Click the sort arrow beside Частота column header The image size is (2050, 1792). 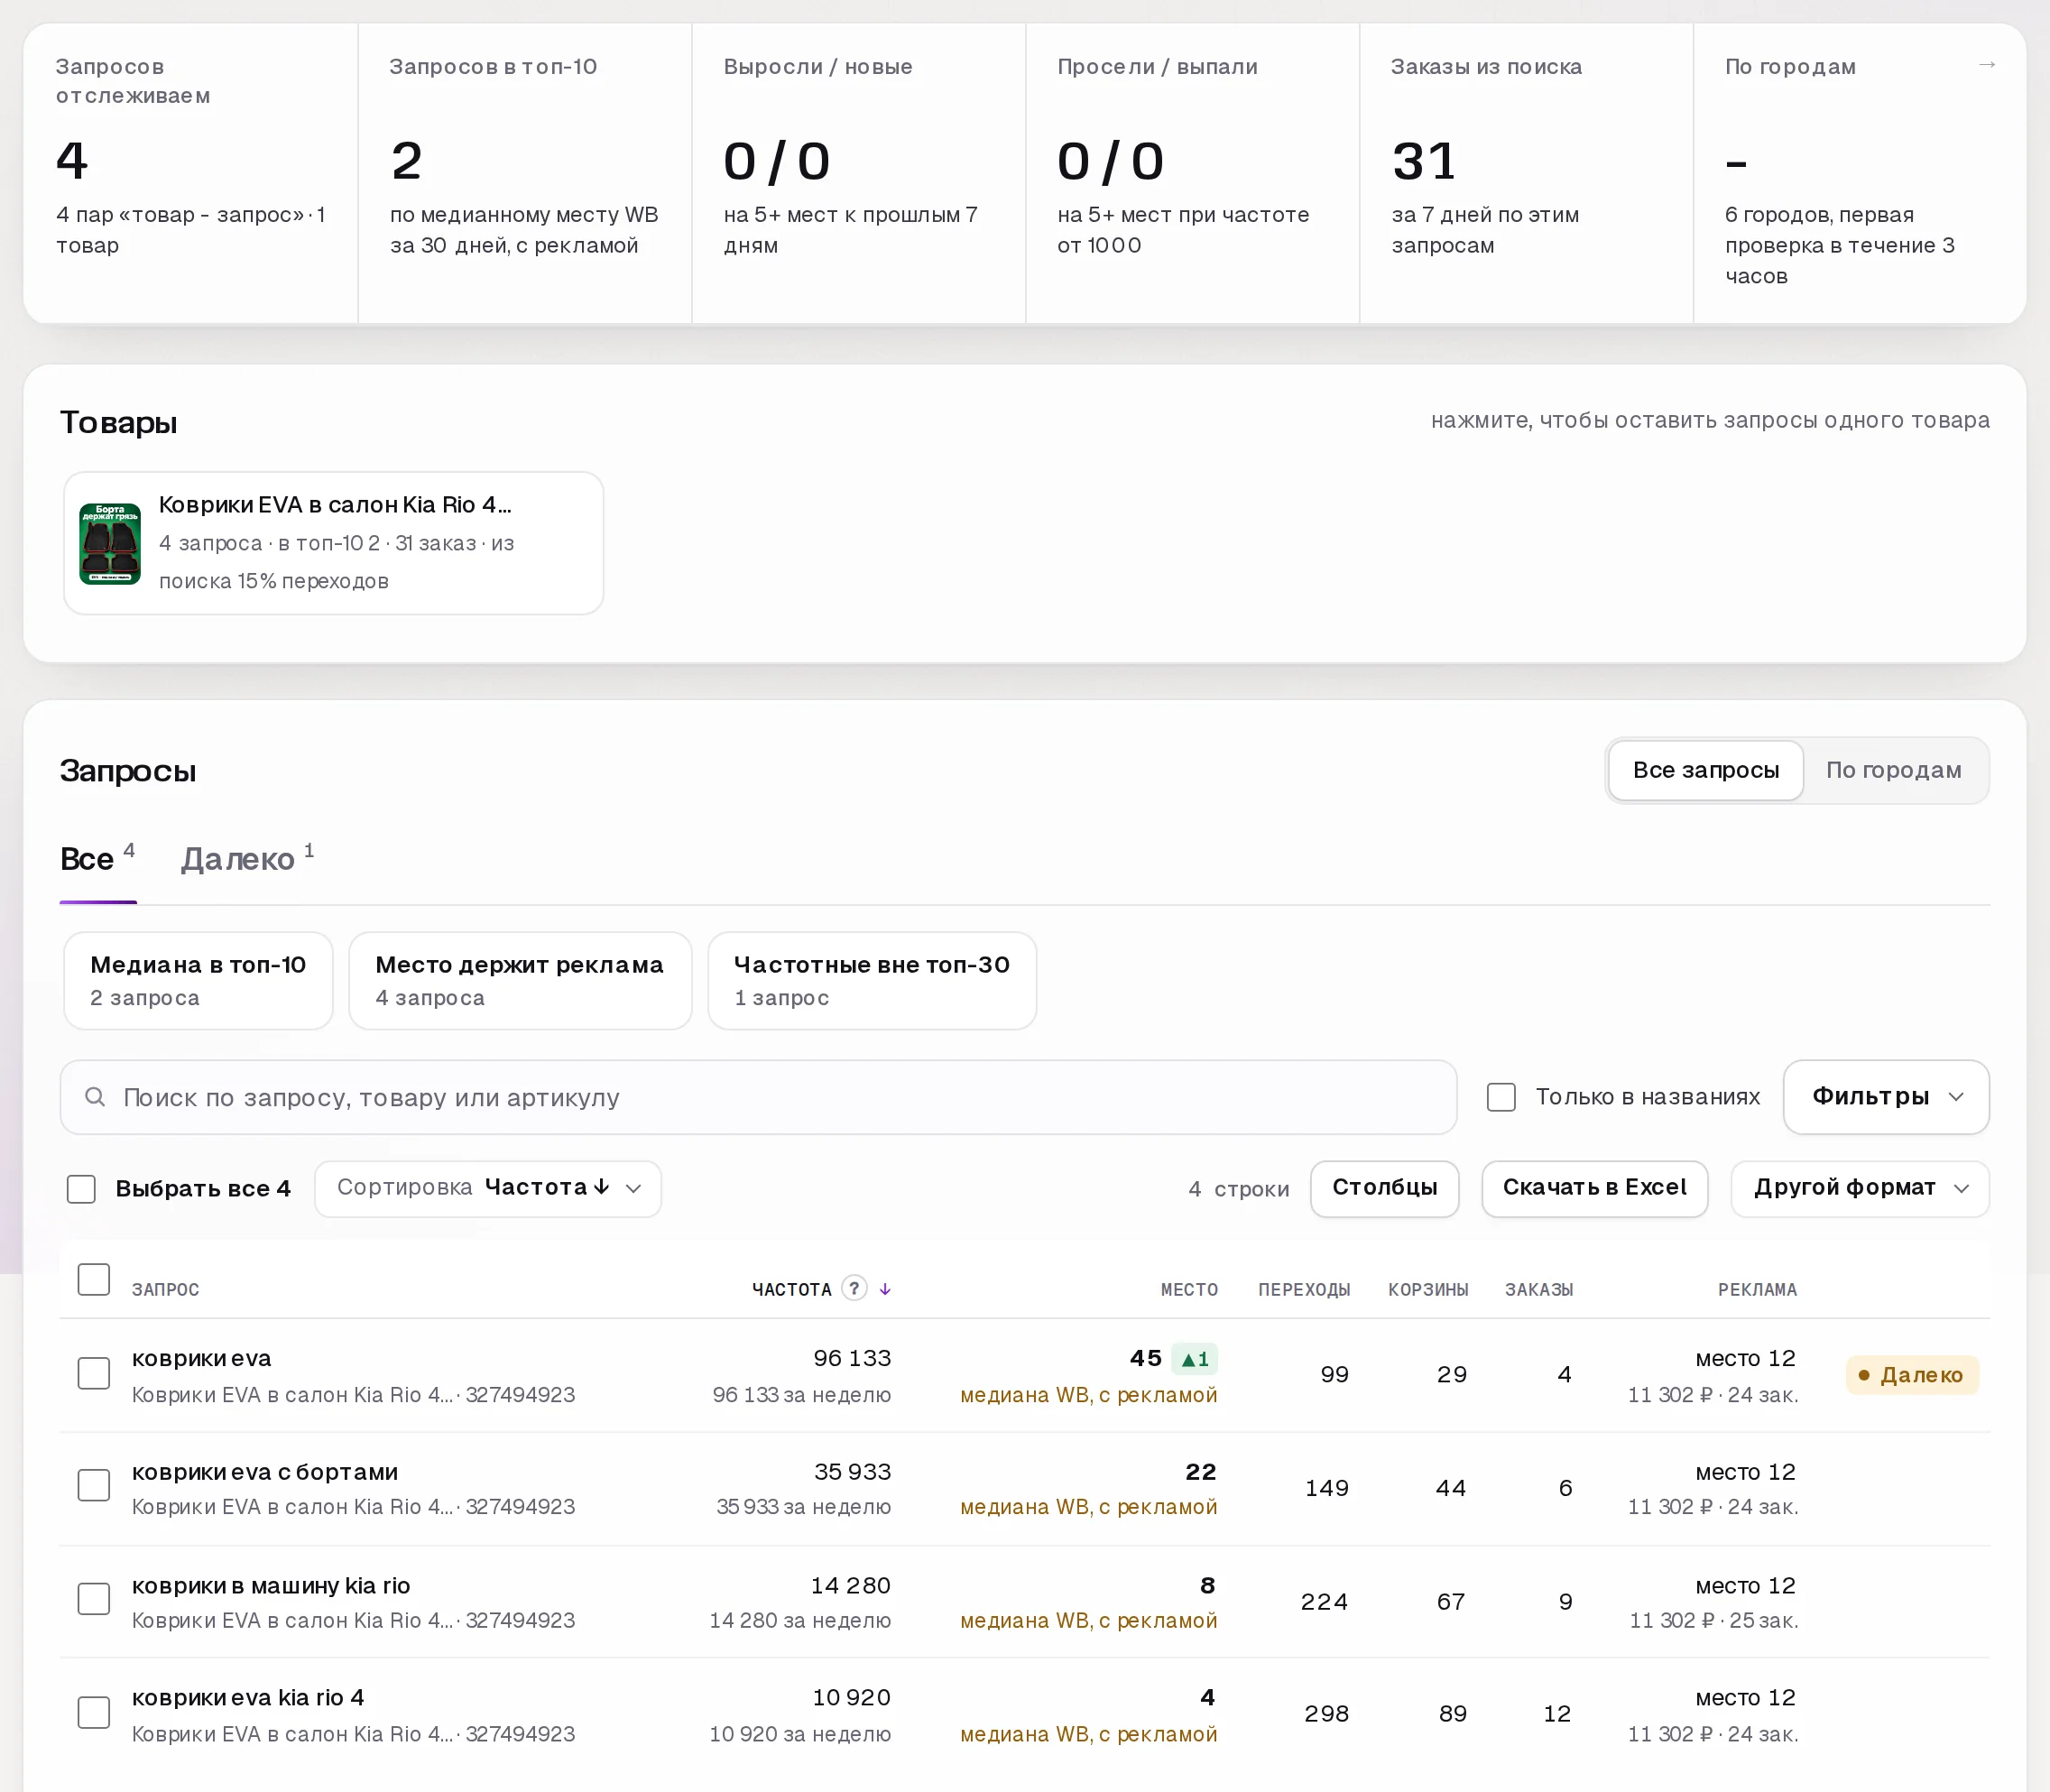point(885,1289)
